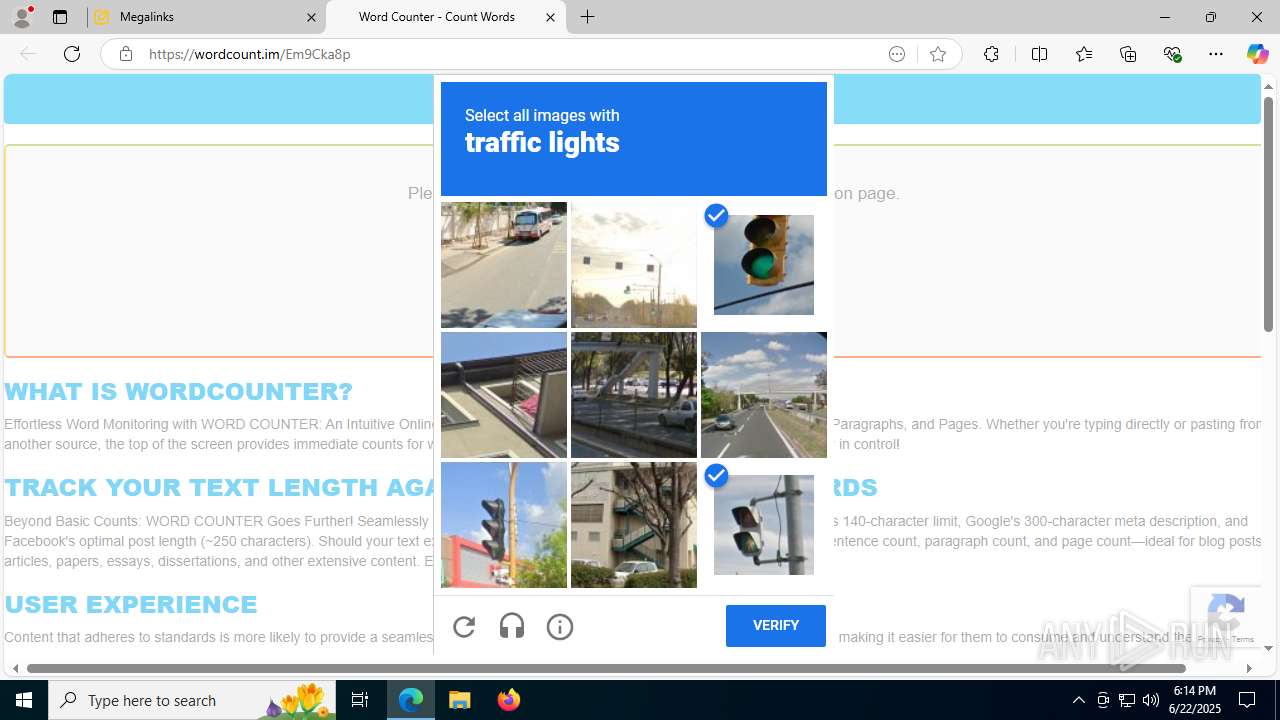Close the Megalinks tab
The width and height of the screenshot is (1280, 720).
pos(311,17)
